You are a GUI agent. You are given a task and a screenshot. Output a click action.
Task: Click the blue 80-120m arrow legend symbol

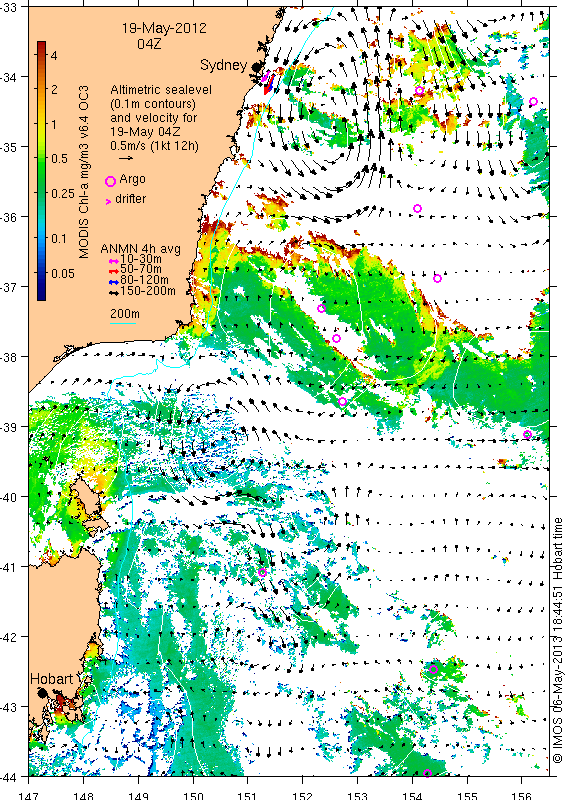(114, 282)
